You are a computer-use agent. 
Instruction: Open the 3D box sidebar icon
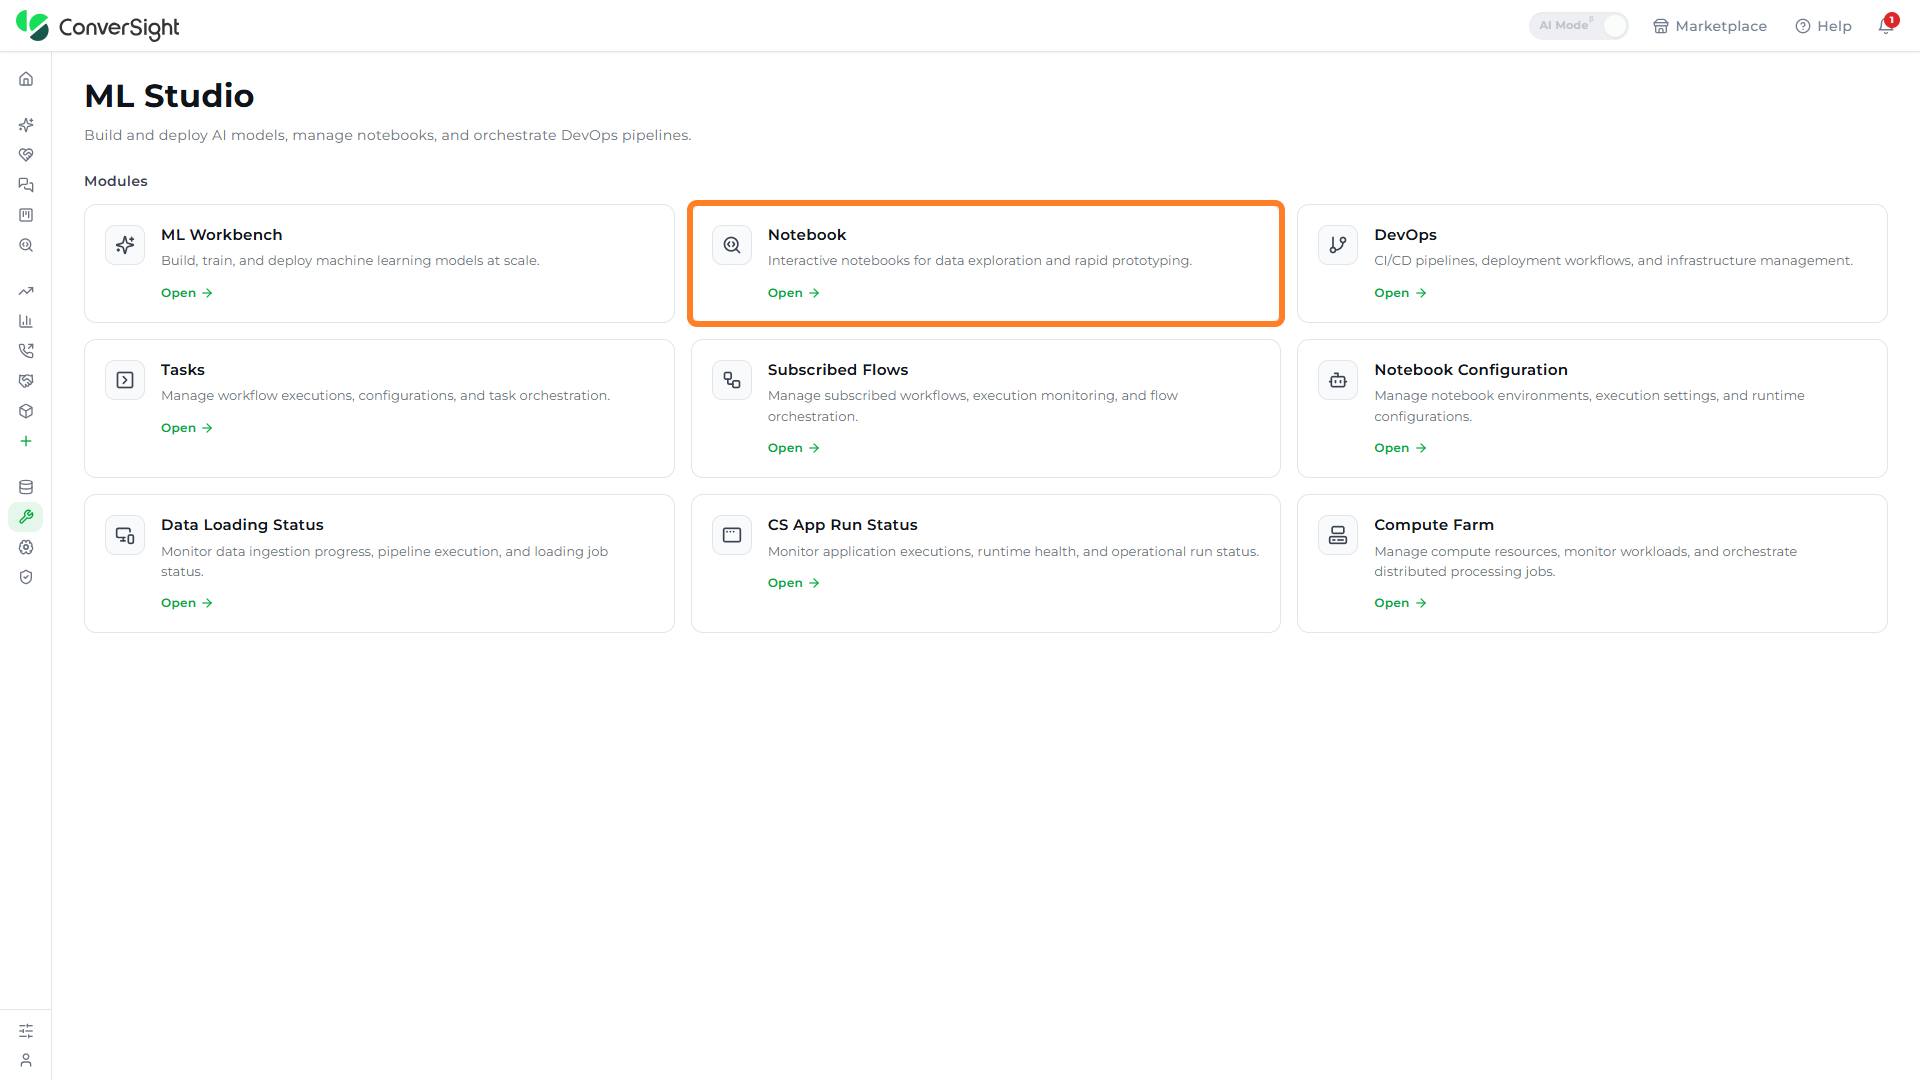tap(26, 411)
